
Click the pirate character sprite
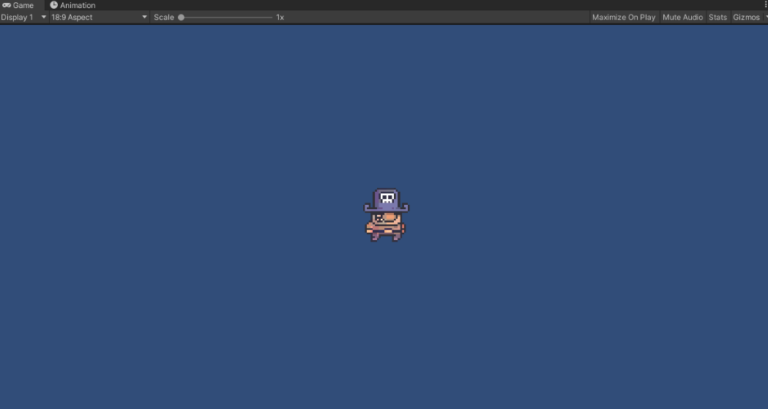click(386, 215)
